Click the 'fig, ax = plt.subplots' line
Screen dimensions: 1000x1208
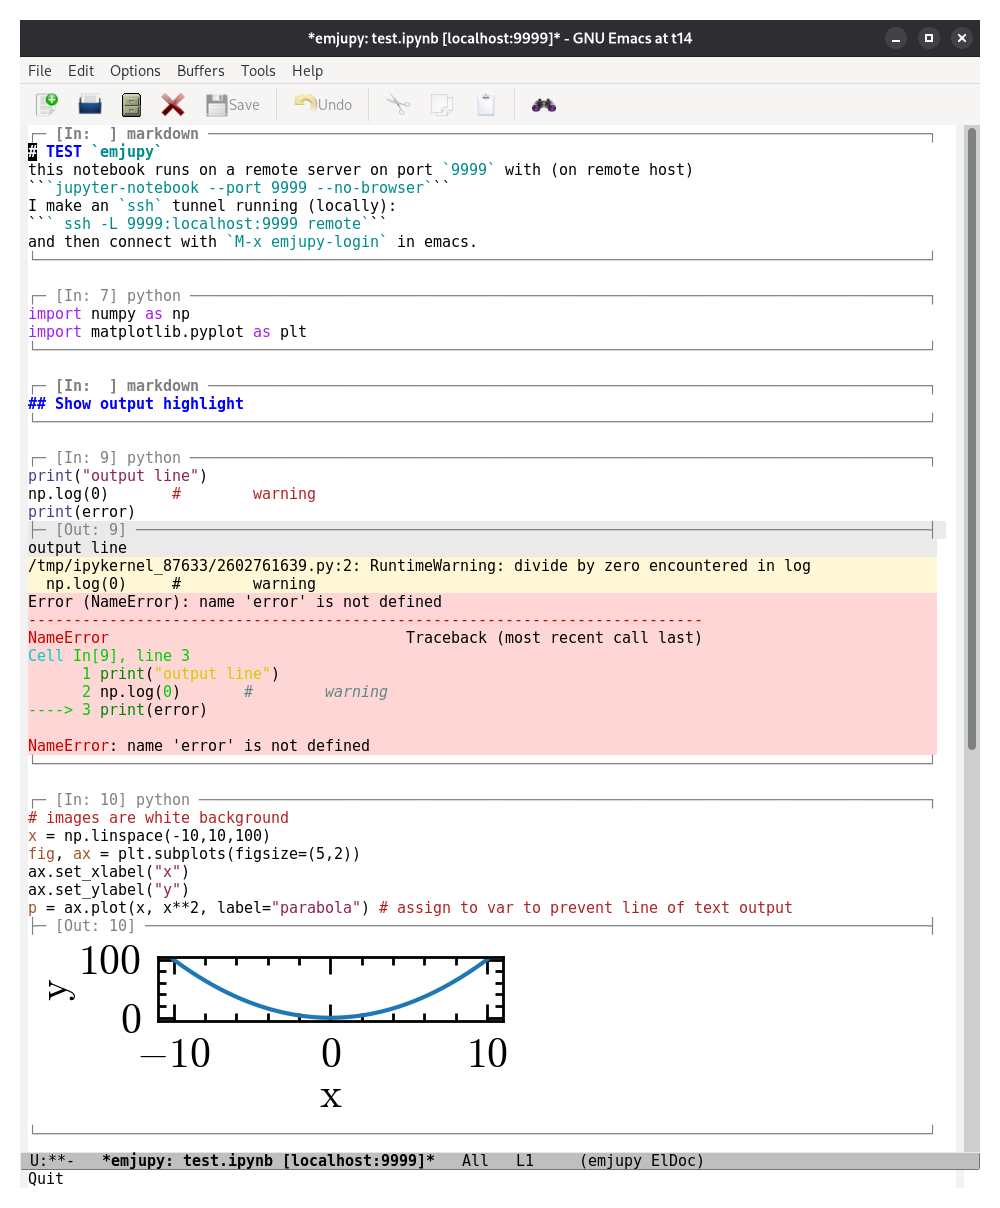point(194,854)
